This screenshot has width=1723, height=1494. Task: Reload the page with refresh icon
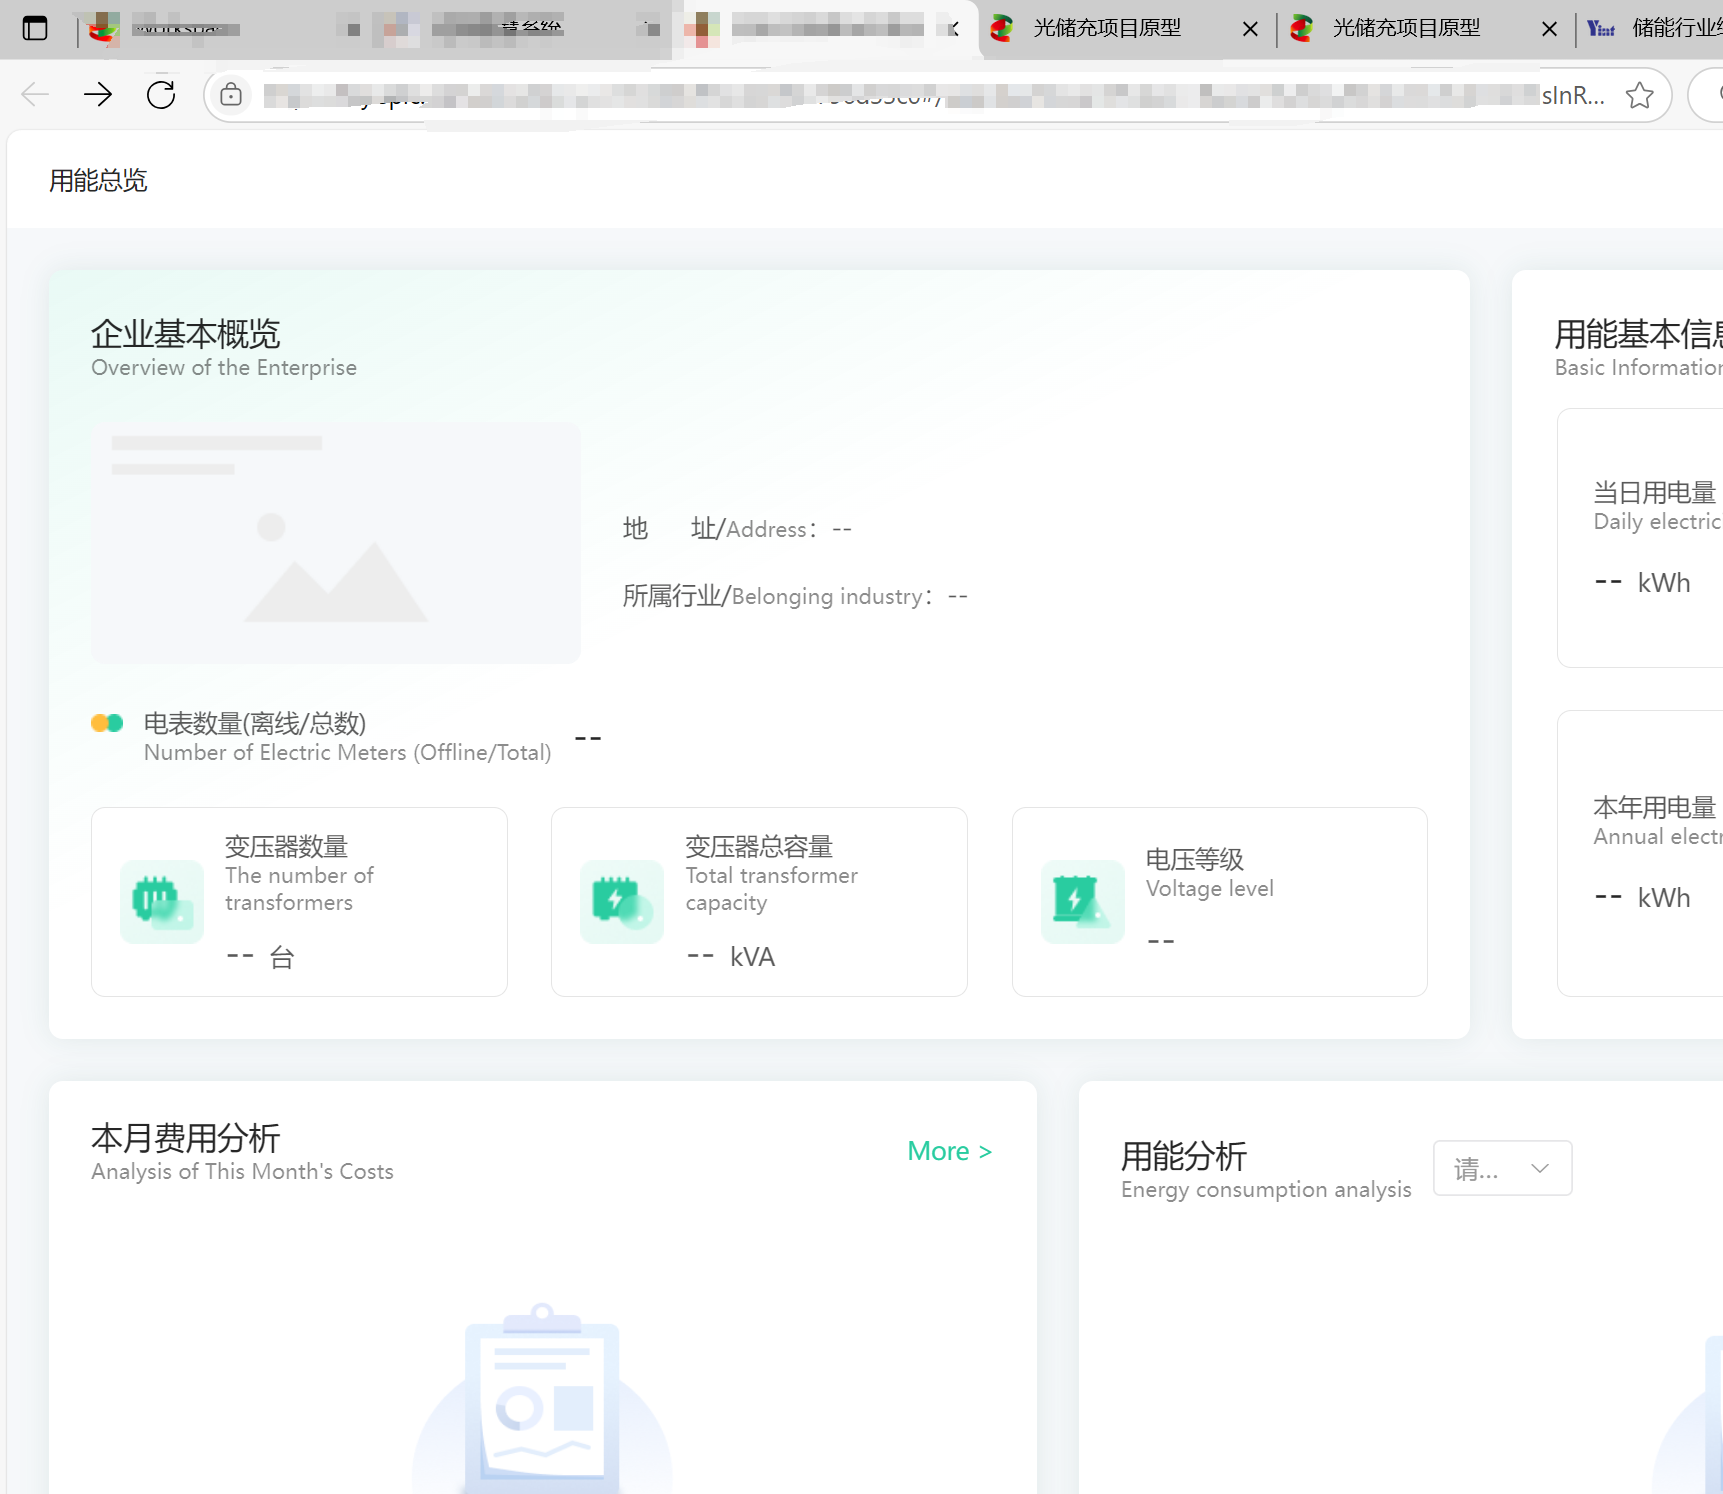[x=161, y=95]
